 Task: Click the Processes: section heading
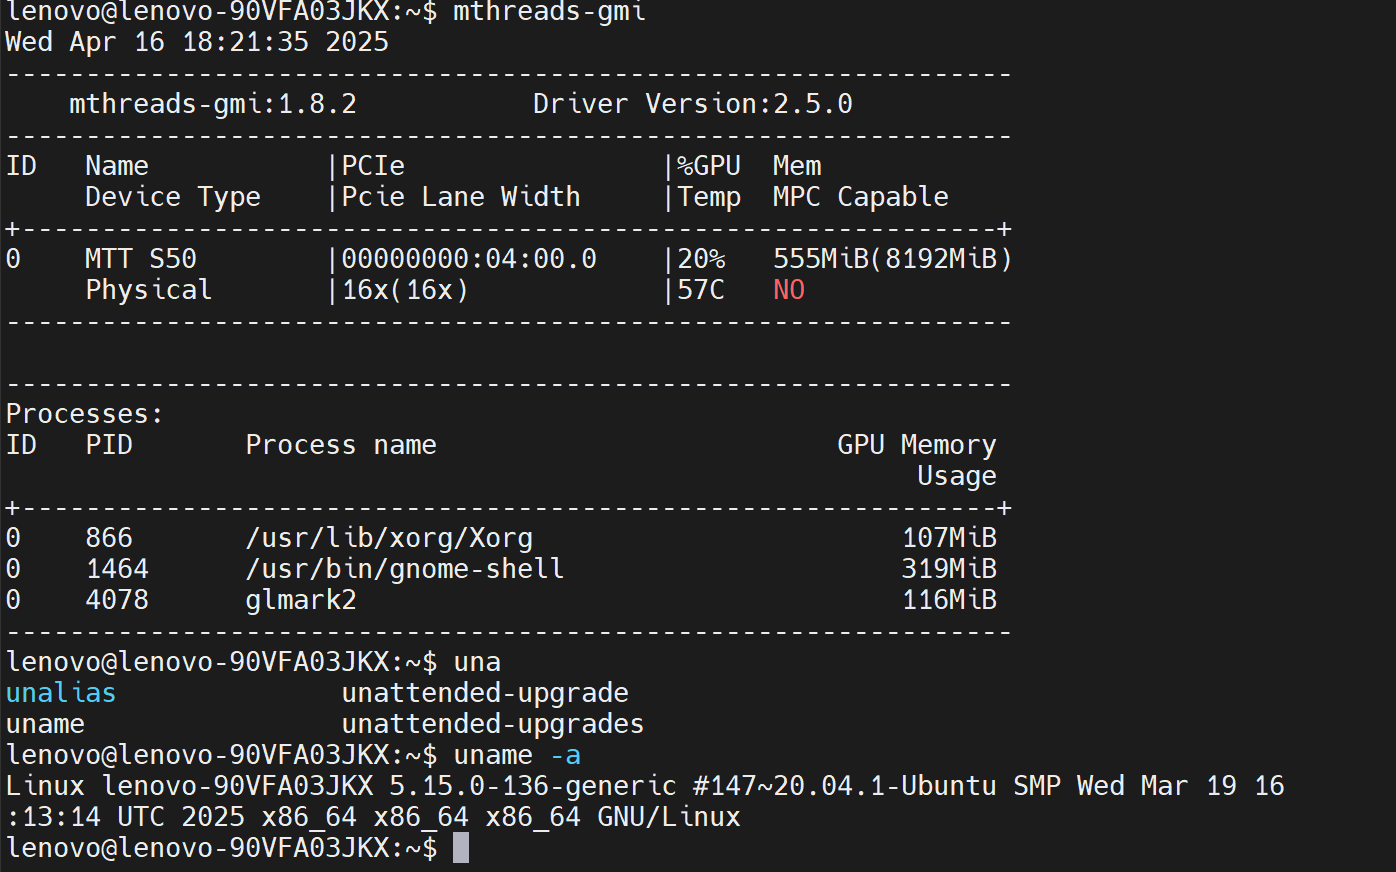pos(84,414)
